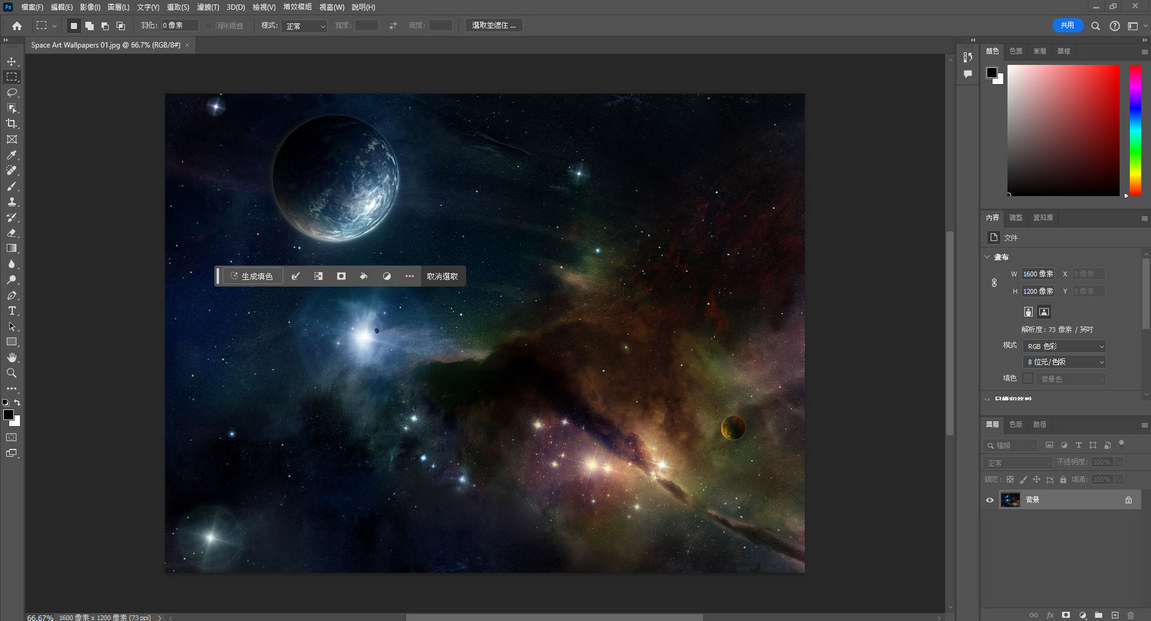Select the Move tool in the toolbar
This screenshot has width=1151, height=621.
pyautogui.click(x=12, y=61)
